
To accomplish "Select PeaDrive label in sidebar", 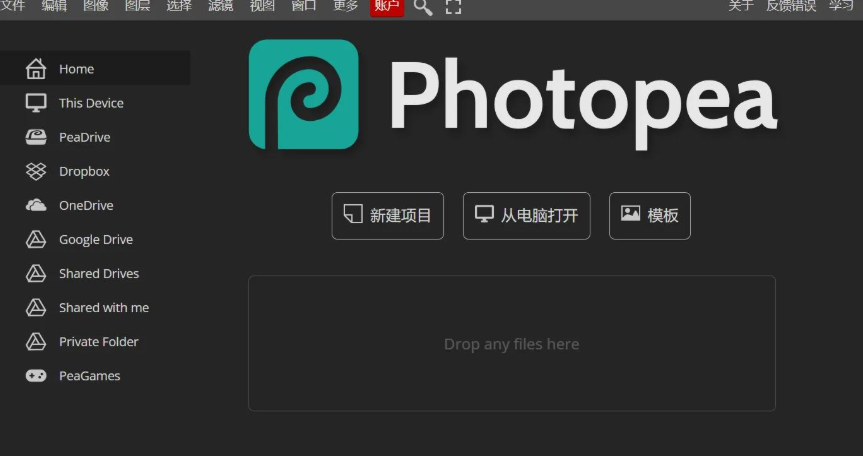I will coord(85,137).
